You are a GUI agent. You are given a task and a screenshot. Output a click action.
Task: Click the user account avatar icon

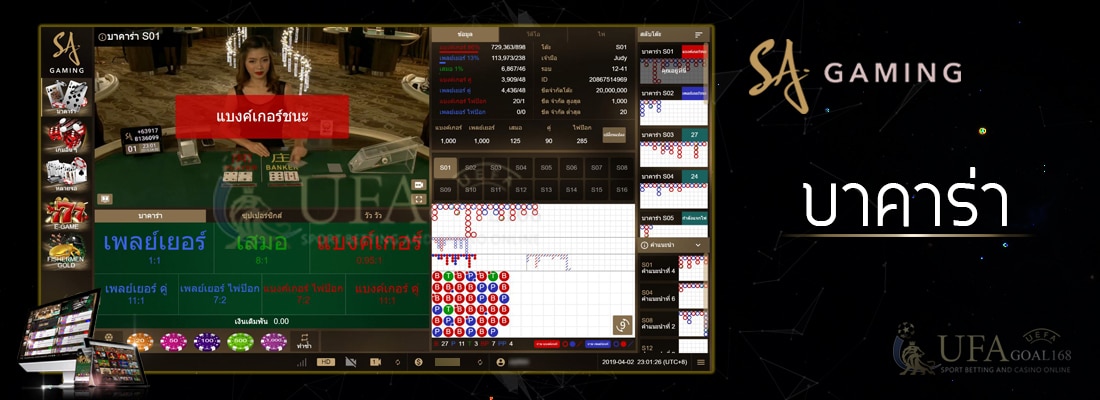point(500,361)
